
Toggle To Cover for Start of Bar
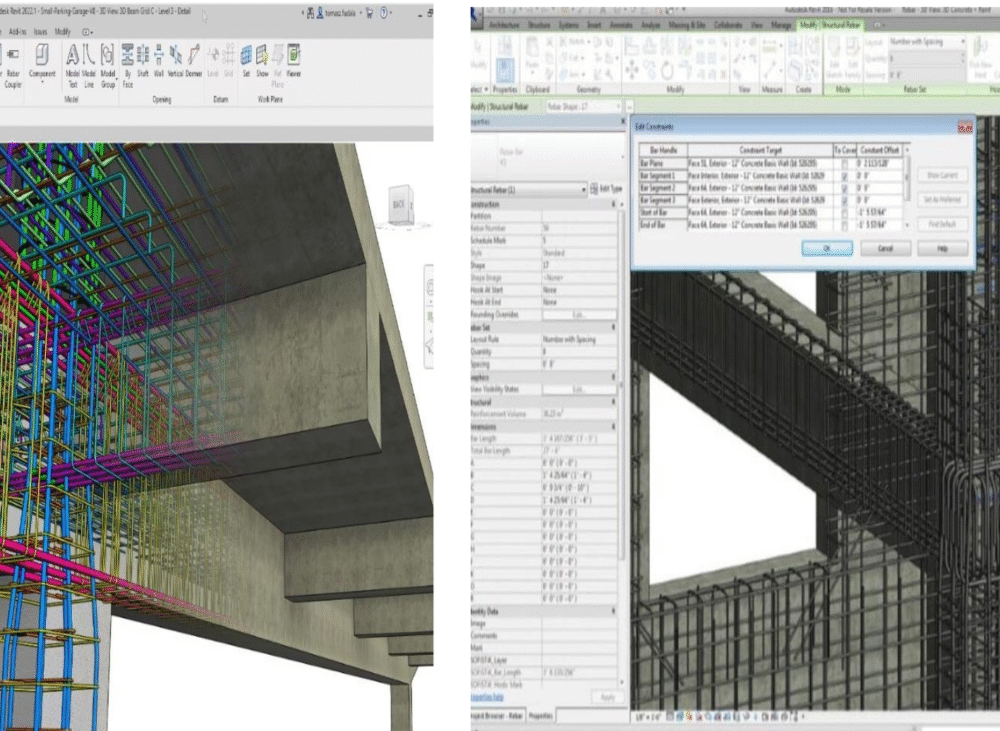point(845,213)
